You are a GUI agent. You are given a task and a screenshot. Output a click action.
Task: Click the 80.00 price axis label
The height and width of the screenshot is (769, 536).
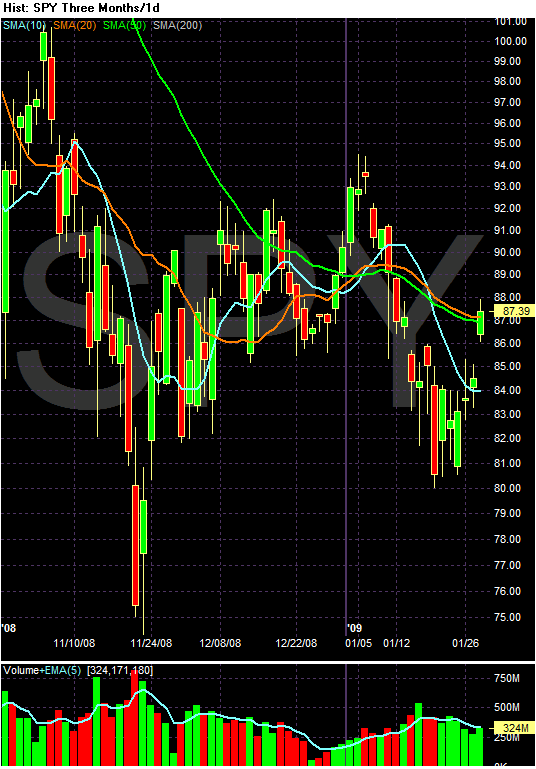(508, 488)
